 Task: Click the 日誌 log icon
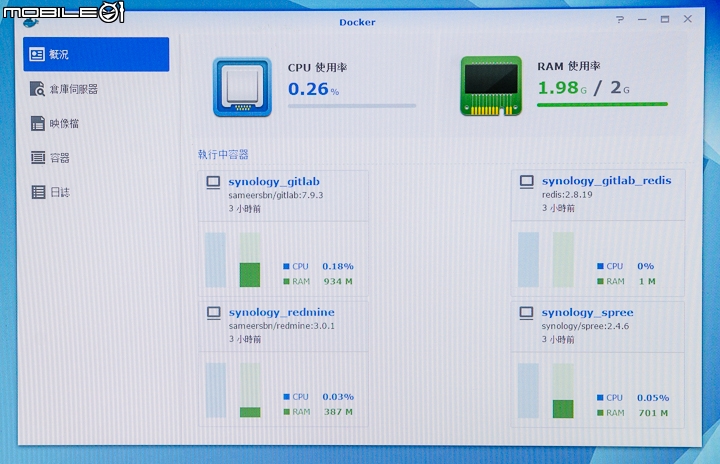click(x=38, y=192)
